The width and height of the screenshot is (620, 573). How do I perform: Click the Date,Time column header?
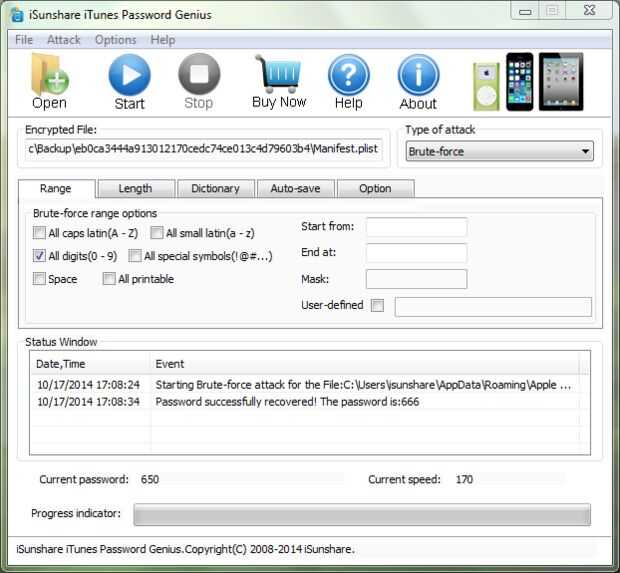click(91, 364)
